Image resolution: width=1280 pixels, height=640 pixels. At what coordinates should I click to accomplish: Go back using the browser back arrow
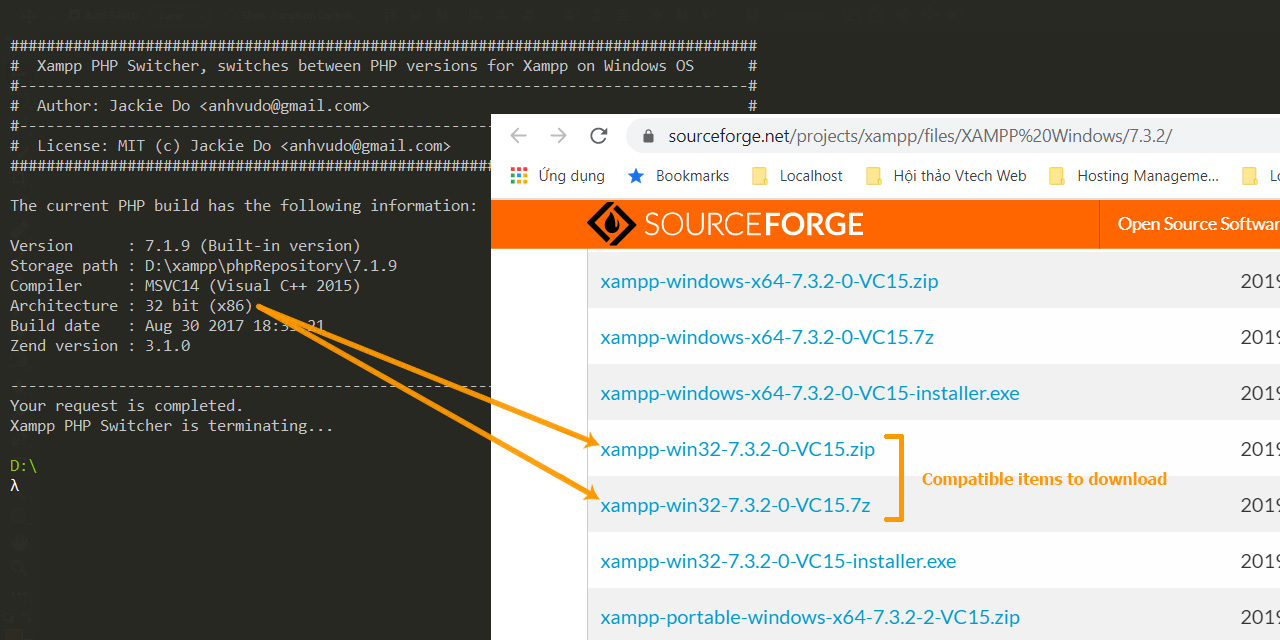coord(517,136)
